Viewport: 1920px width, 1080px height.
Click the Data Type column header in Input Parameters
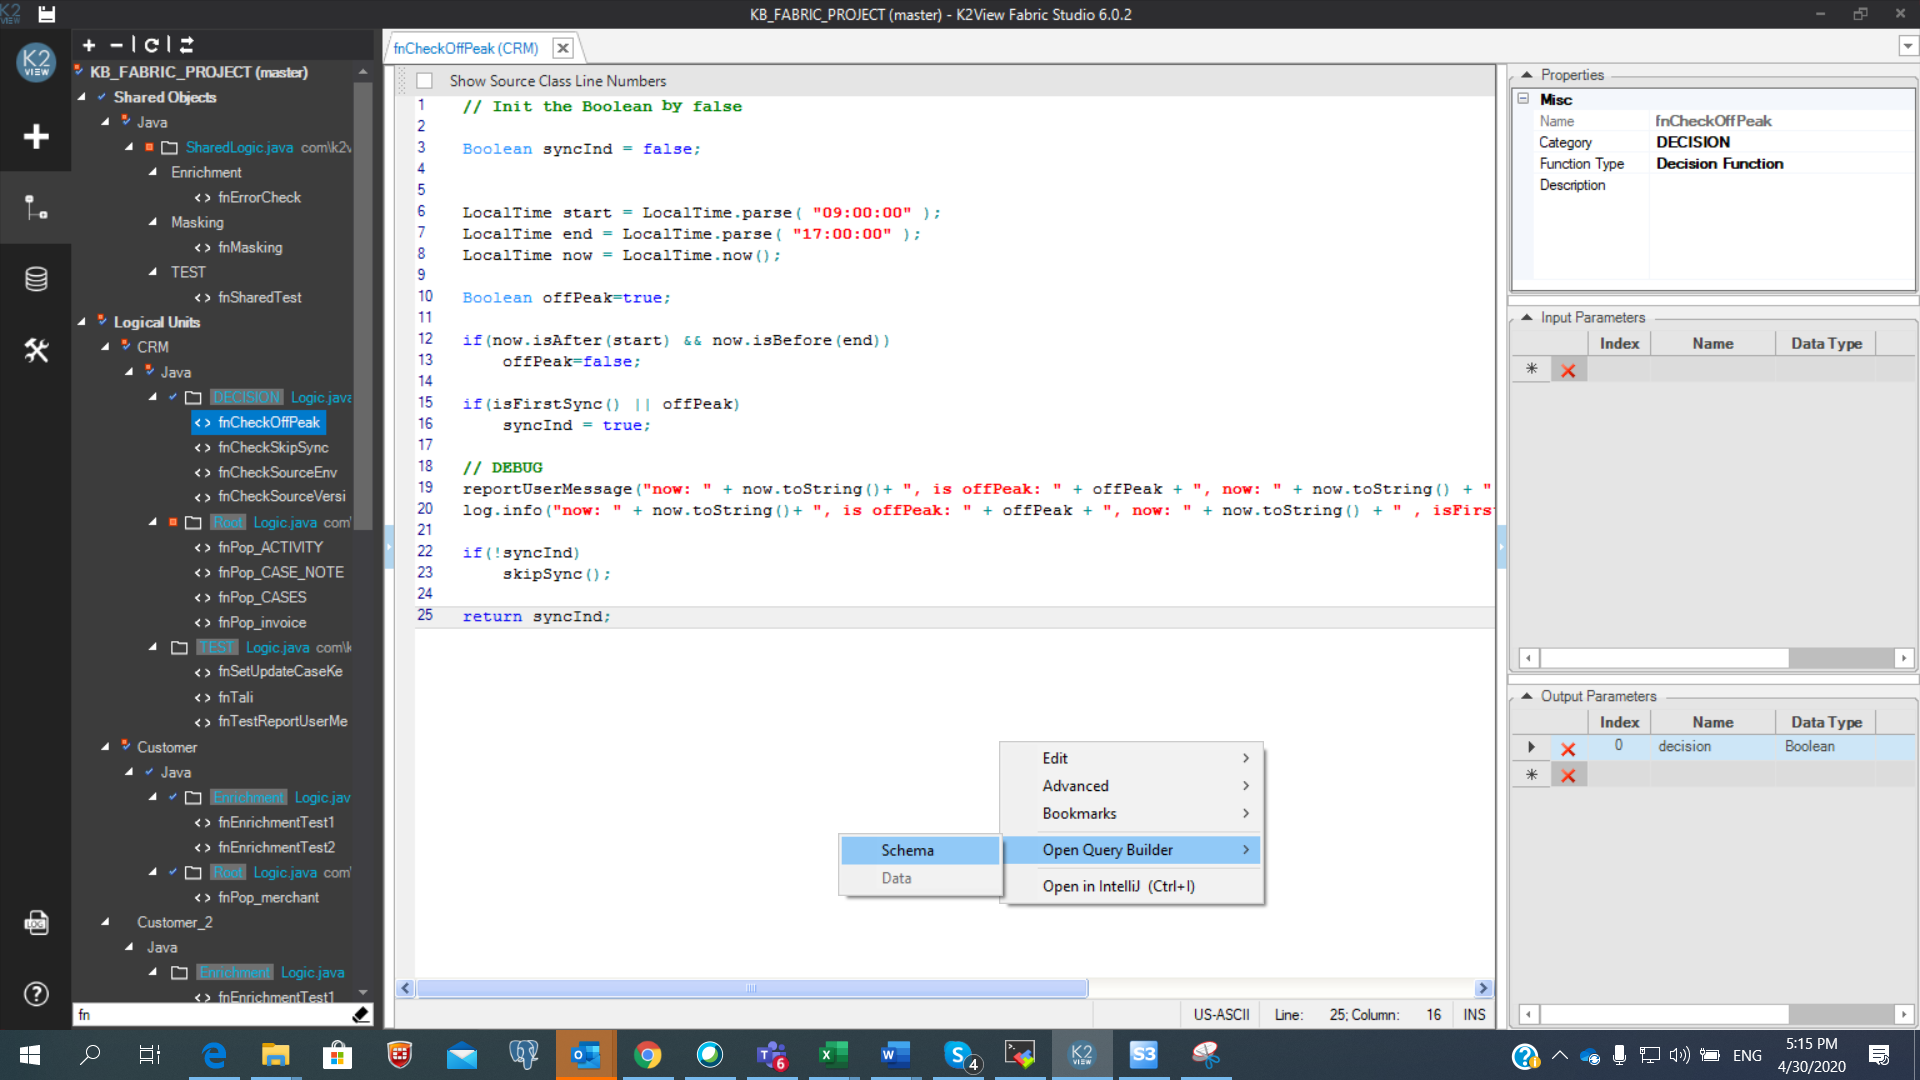pos(1826,343)
